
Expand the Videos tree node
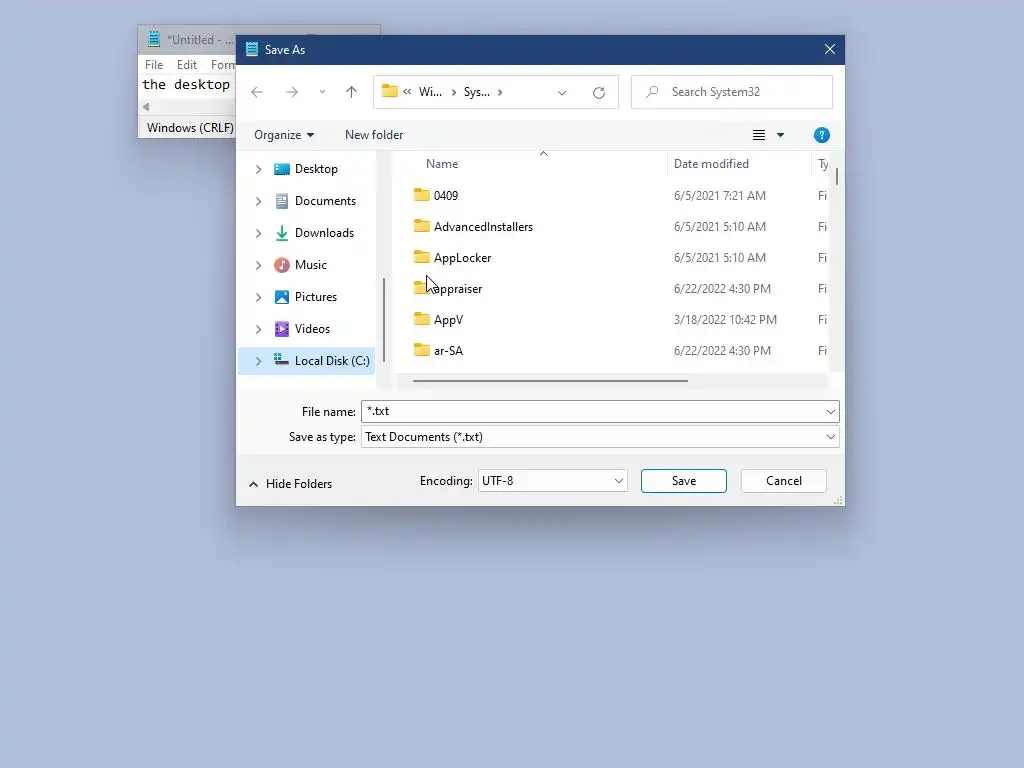(259, 329)
